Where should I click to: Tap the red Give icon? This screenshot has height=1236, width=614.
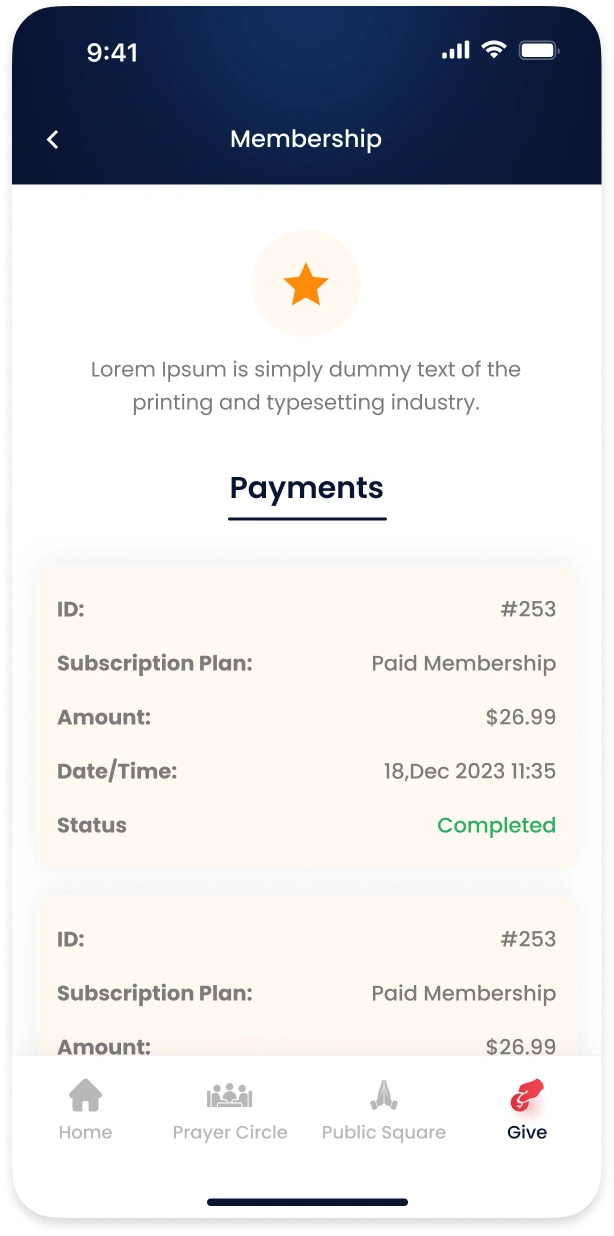[x=526, y=1096]
